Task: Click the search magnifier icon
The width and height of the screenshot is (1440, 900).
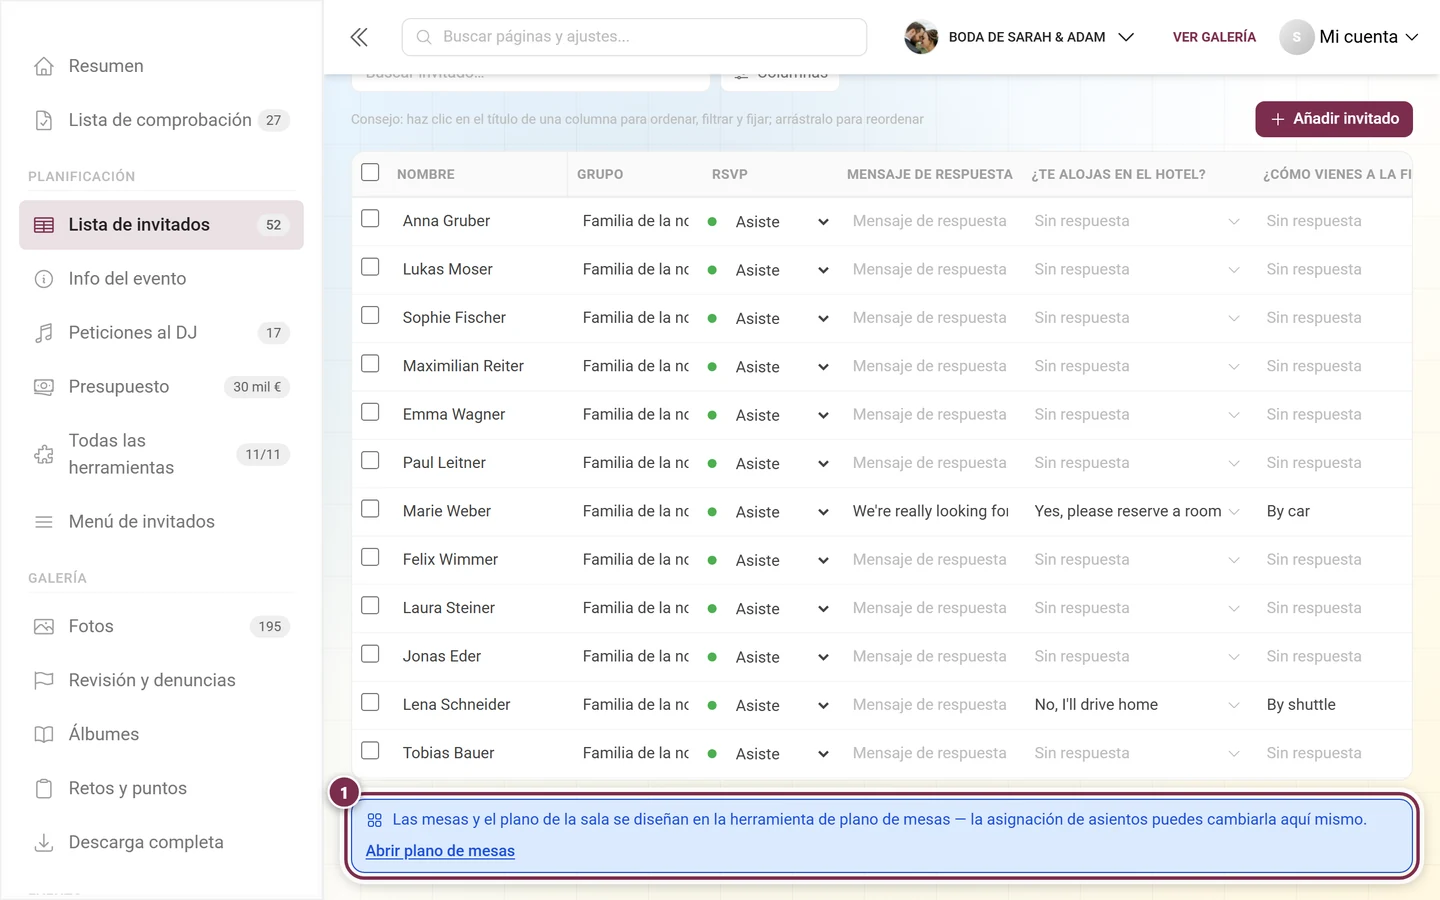Action: point(424,37)
